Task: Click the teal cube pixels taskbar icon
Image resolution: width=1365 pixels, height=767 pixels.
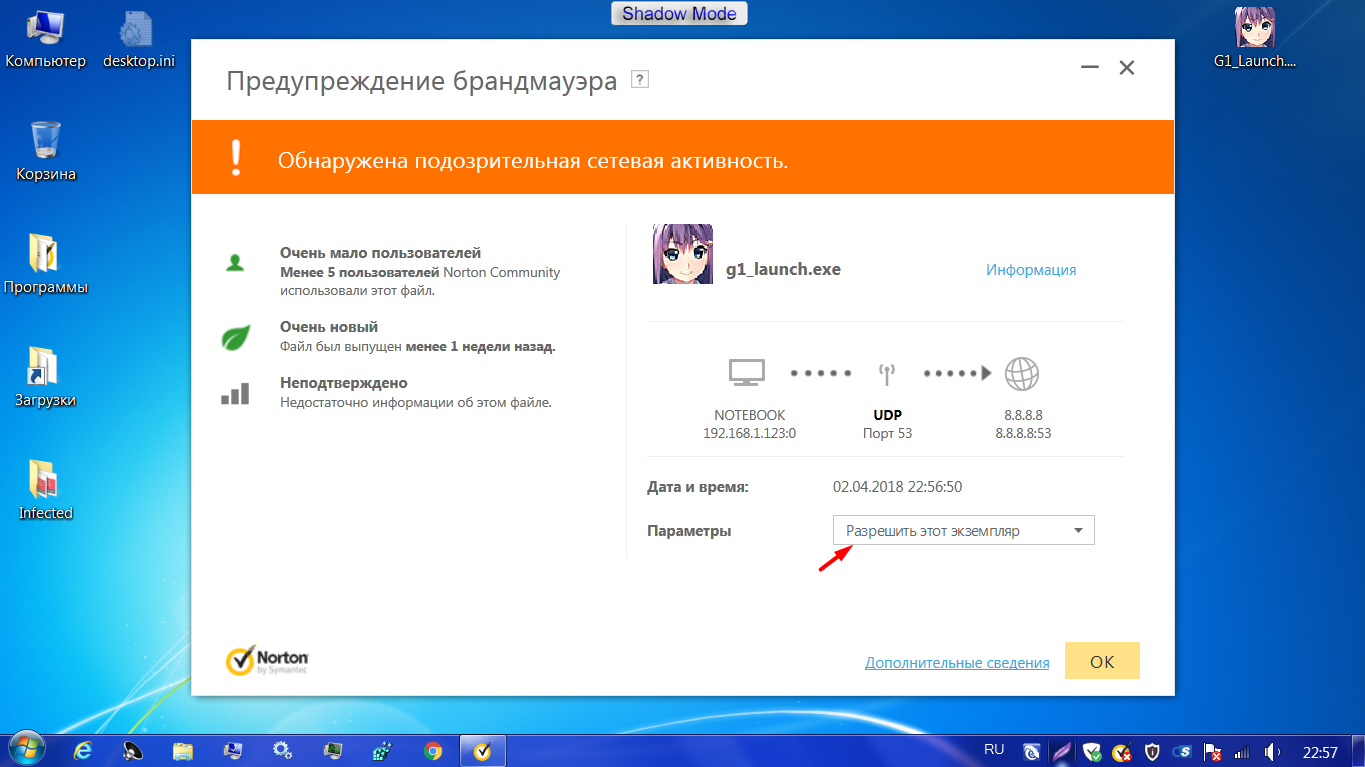Action: 382,750
